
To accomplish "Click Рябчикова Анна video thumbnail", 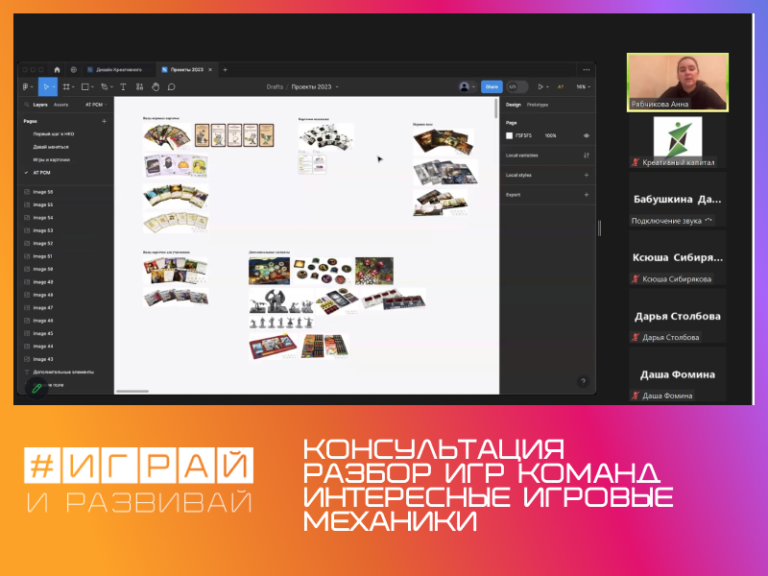I will pos(677,82).
